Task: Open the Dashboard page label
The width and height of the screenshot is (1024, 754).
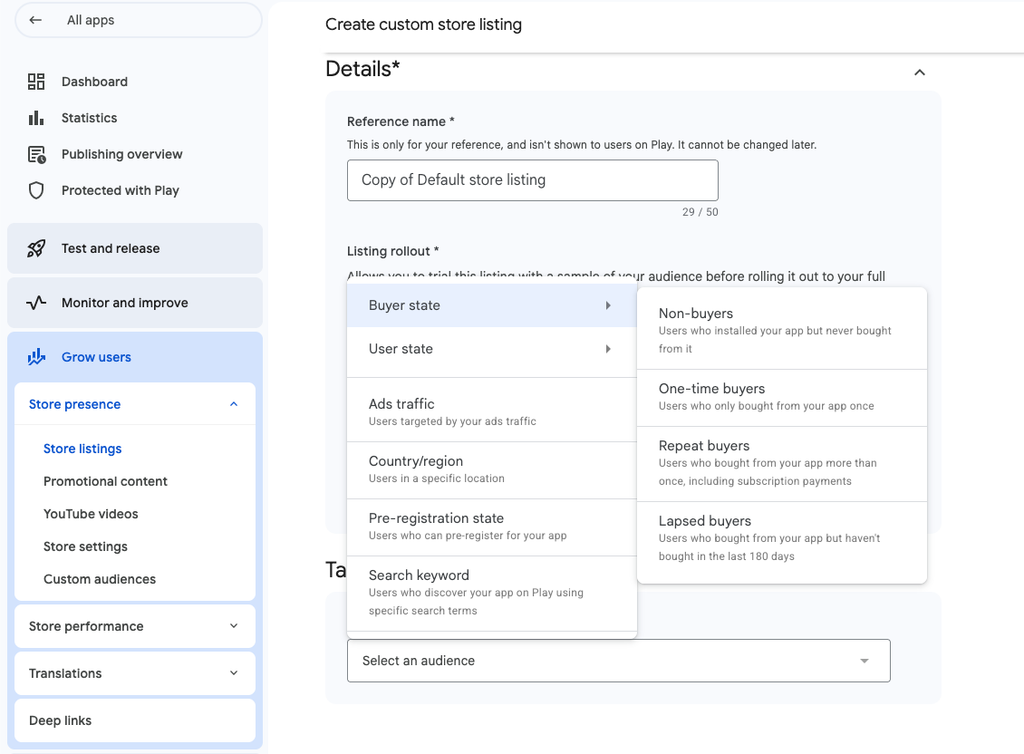Action: click(95, 82)
